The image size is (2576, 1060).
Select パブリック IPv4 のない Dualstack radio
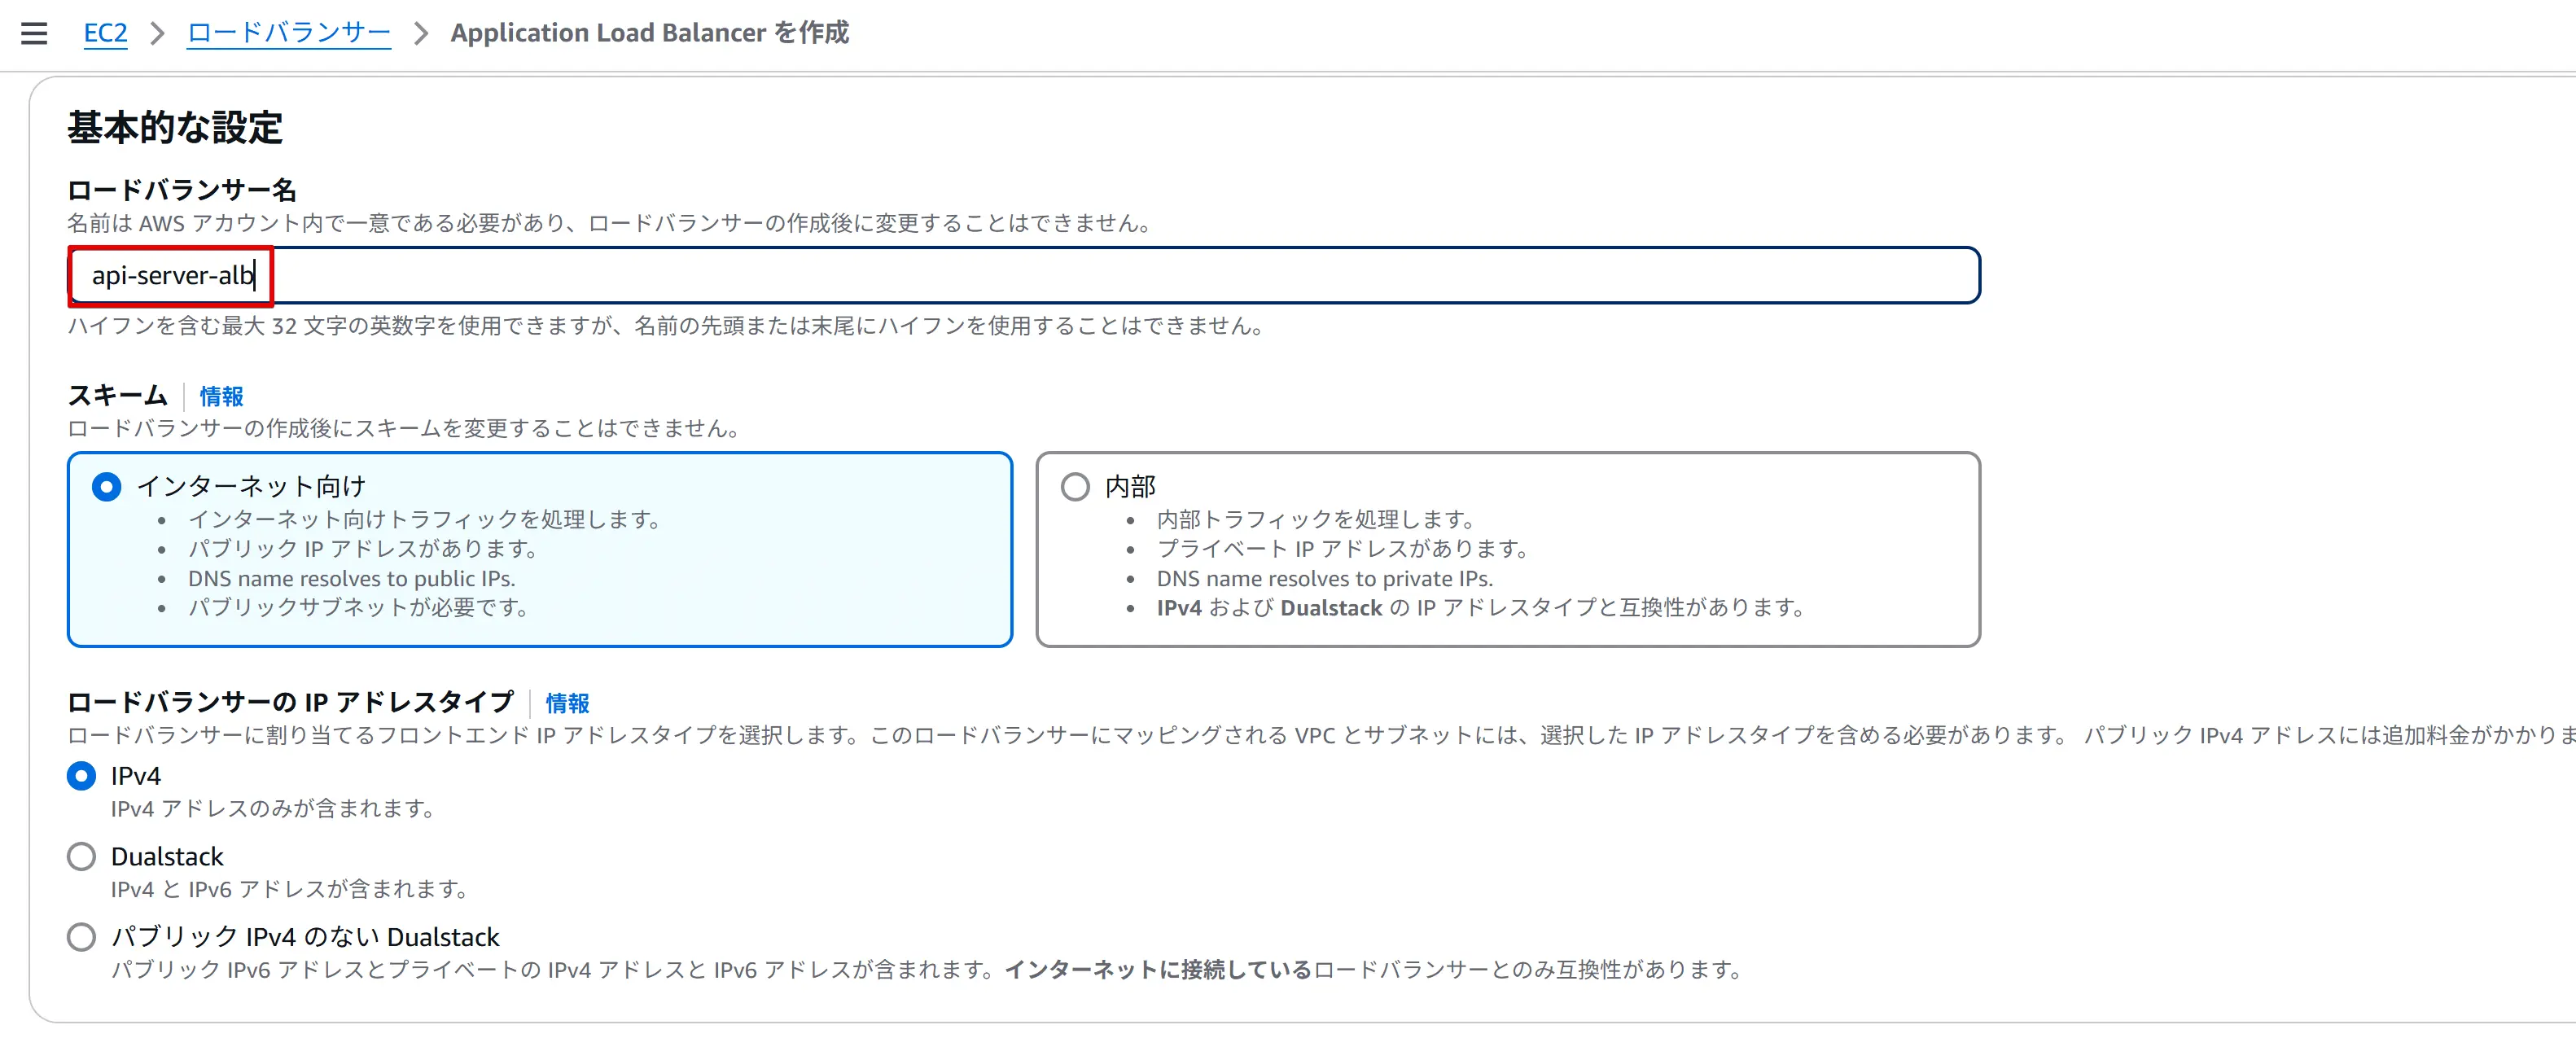tap(82, 937)
